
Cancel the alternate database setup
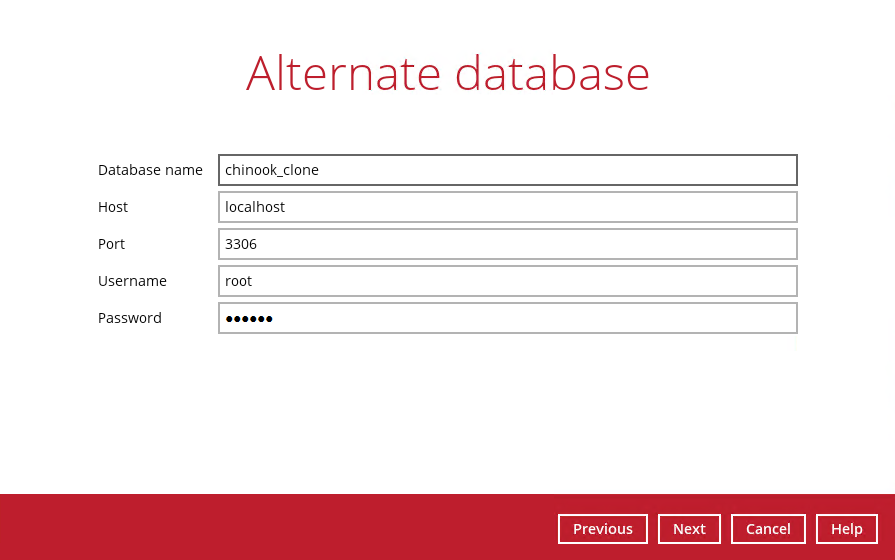(768, 529)
